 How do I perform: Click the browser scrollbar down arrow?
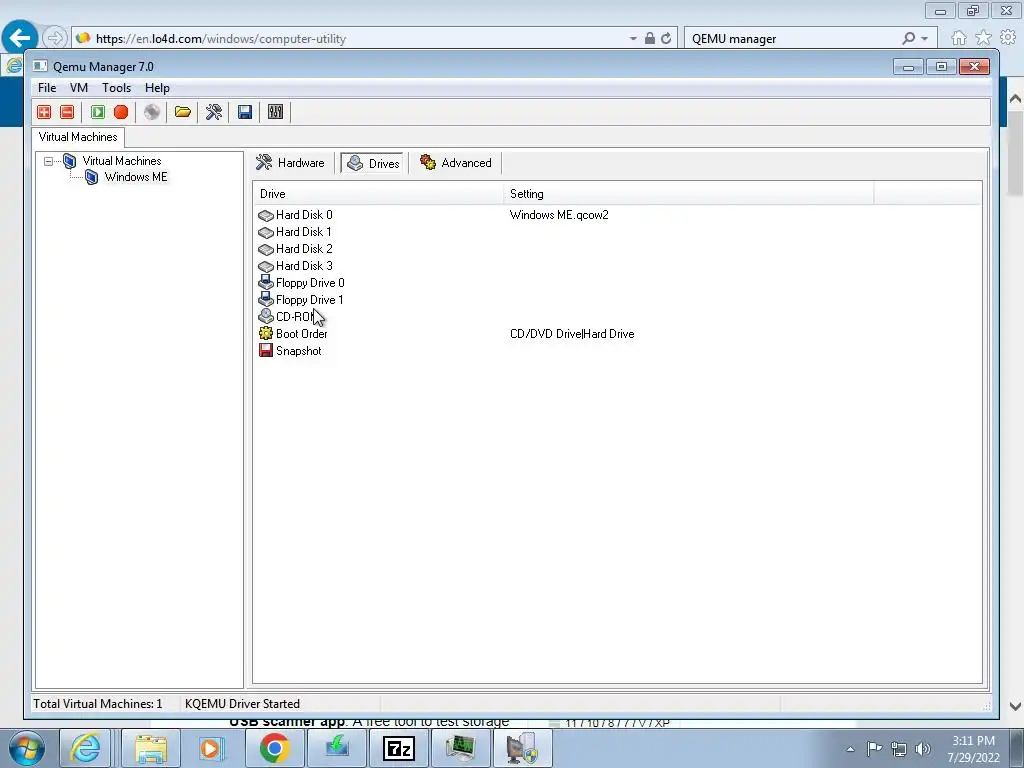(x=1015, y=705)
